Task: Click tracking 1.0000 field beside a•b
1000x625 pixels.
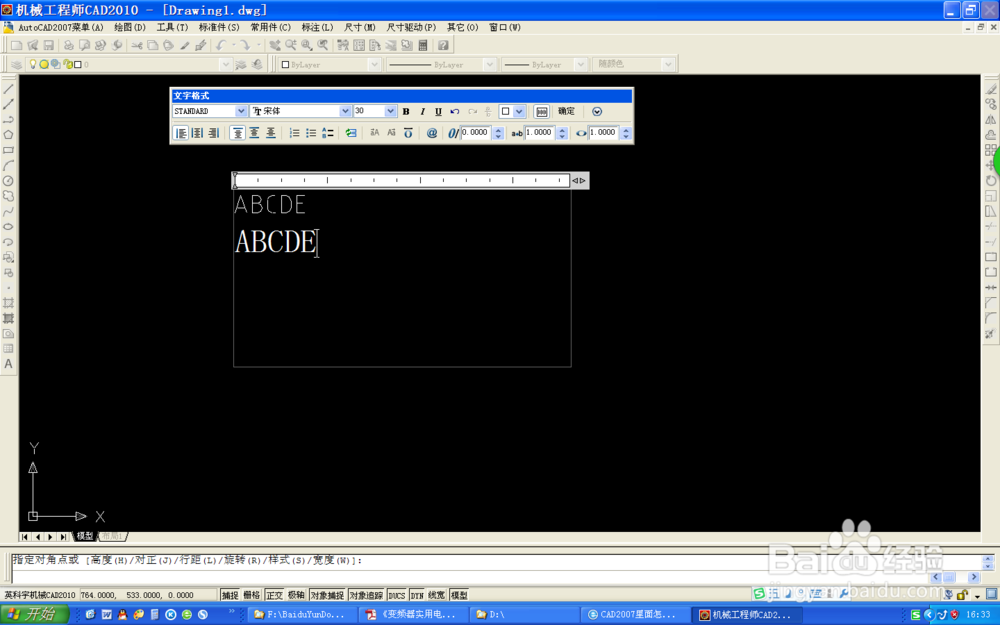Action: click(540, 133)
